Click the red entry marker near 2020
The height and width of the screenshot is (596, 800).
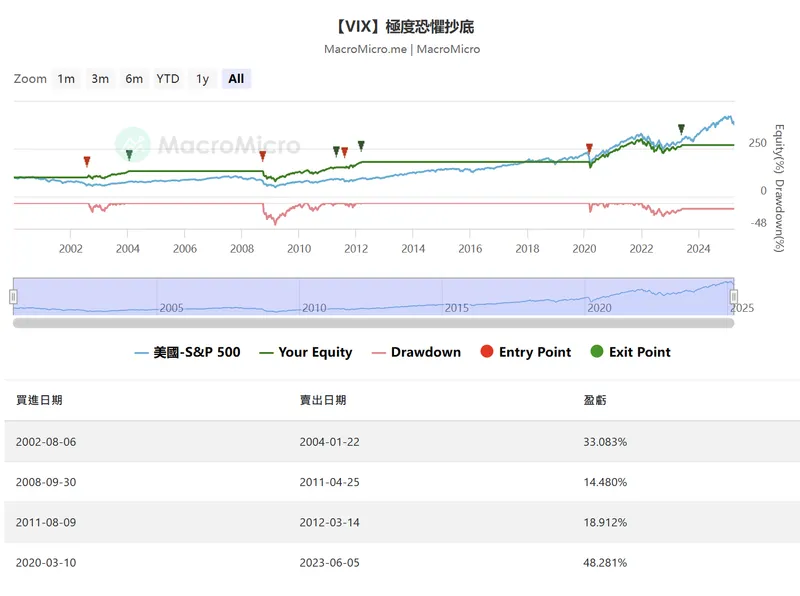[589, 148]
